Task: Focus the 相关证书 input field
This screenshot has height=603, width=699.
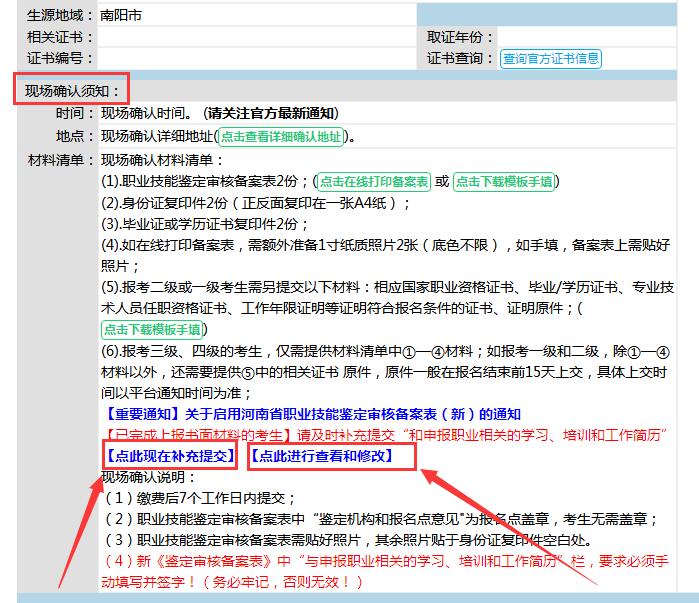Action: pyautogui.click(x=255, y=37)
